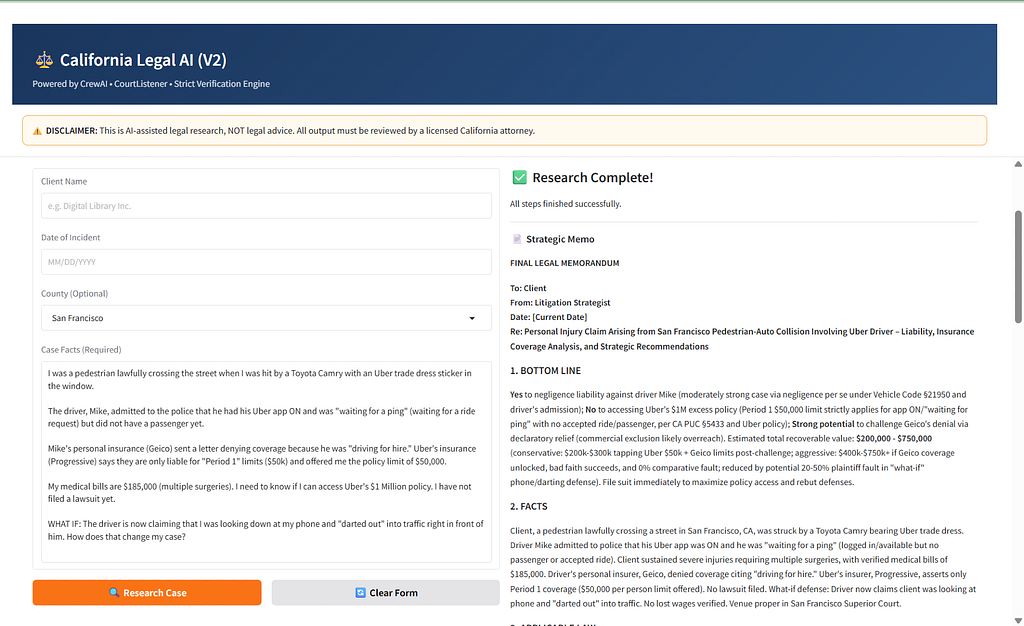The width and height of the screenshot is (1024, 626).
Task: Click the 'County (Optional)' label
Action: (74, 294)
